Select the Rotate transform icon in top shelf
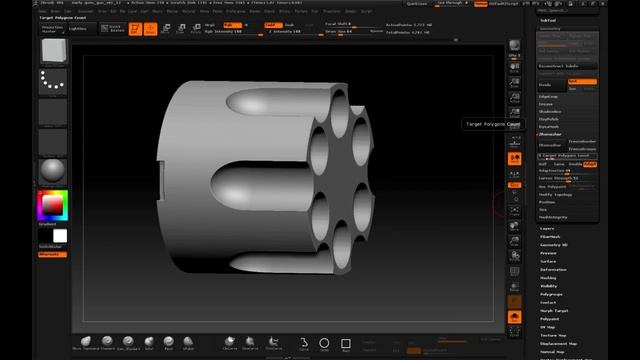640x360 pixels. (196, 29)
